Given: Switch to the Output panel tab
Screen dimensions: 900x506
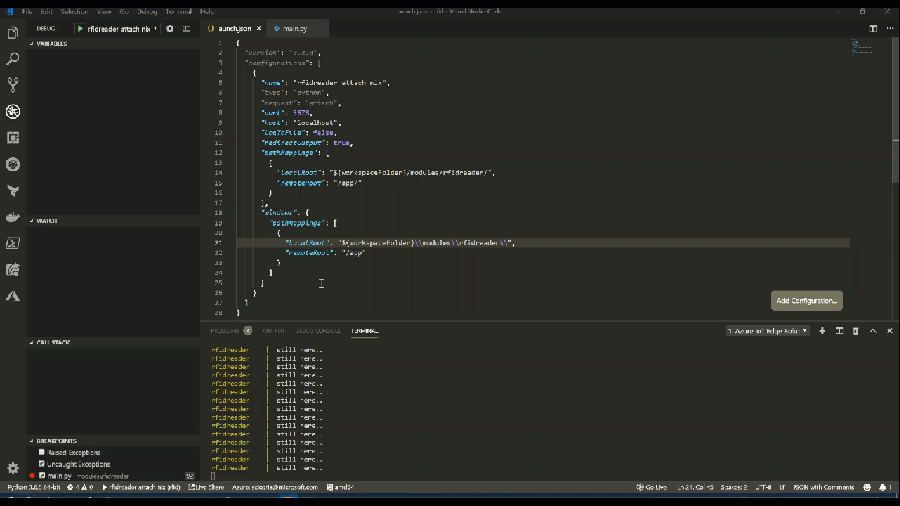Looking at the screenshot, I should click(274, 331).
